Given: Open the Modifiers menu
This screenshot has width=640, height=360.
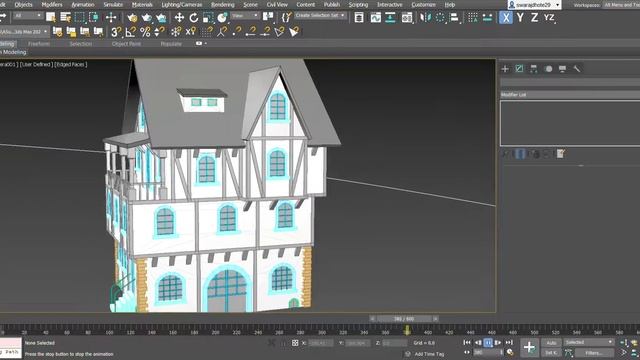Looking at the screenshot, I should pos(52,5).
